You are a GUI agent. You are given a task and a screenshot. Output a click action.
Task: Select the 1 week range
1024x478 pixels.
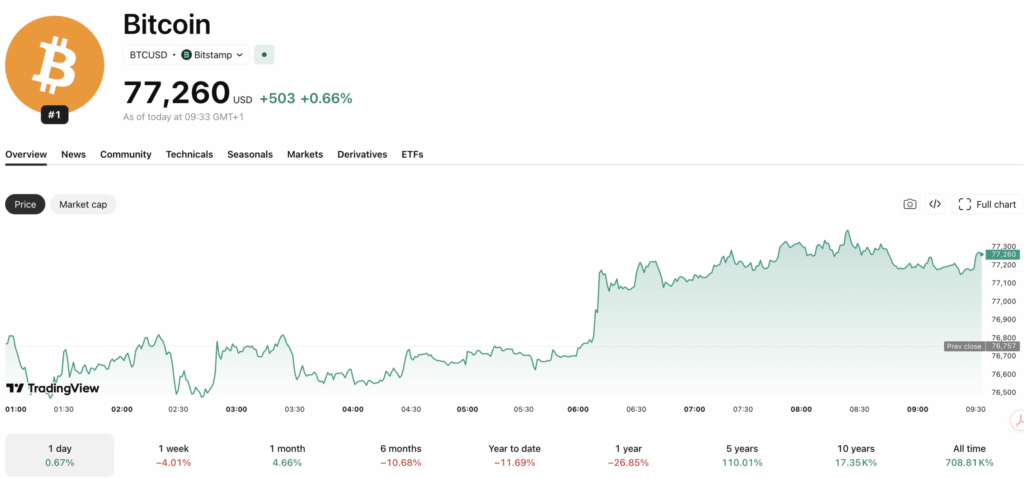(x=173, y=455)
